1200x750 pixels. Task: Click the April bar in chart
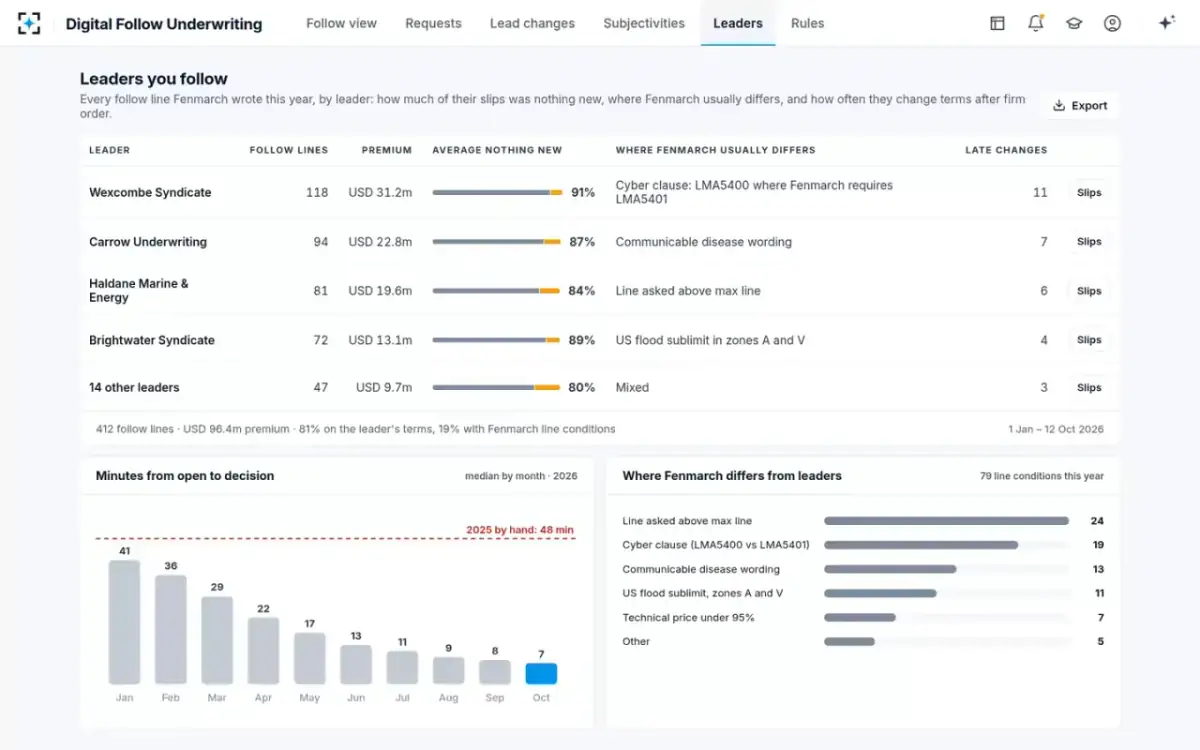coord(263,651)
